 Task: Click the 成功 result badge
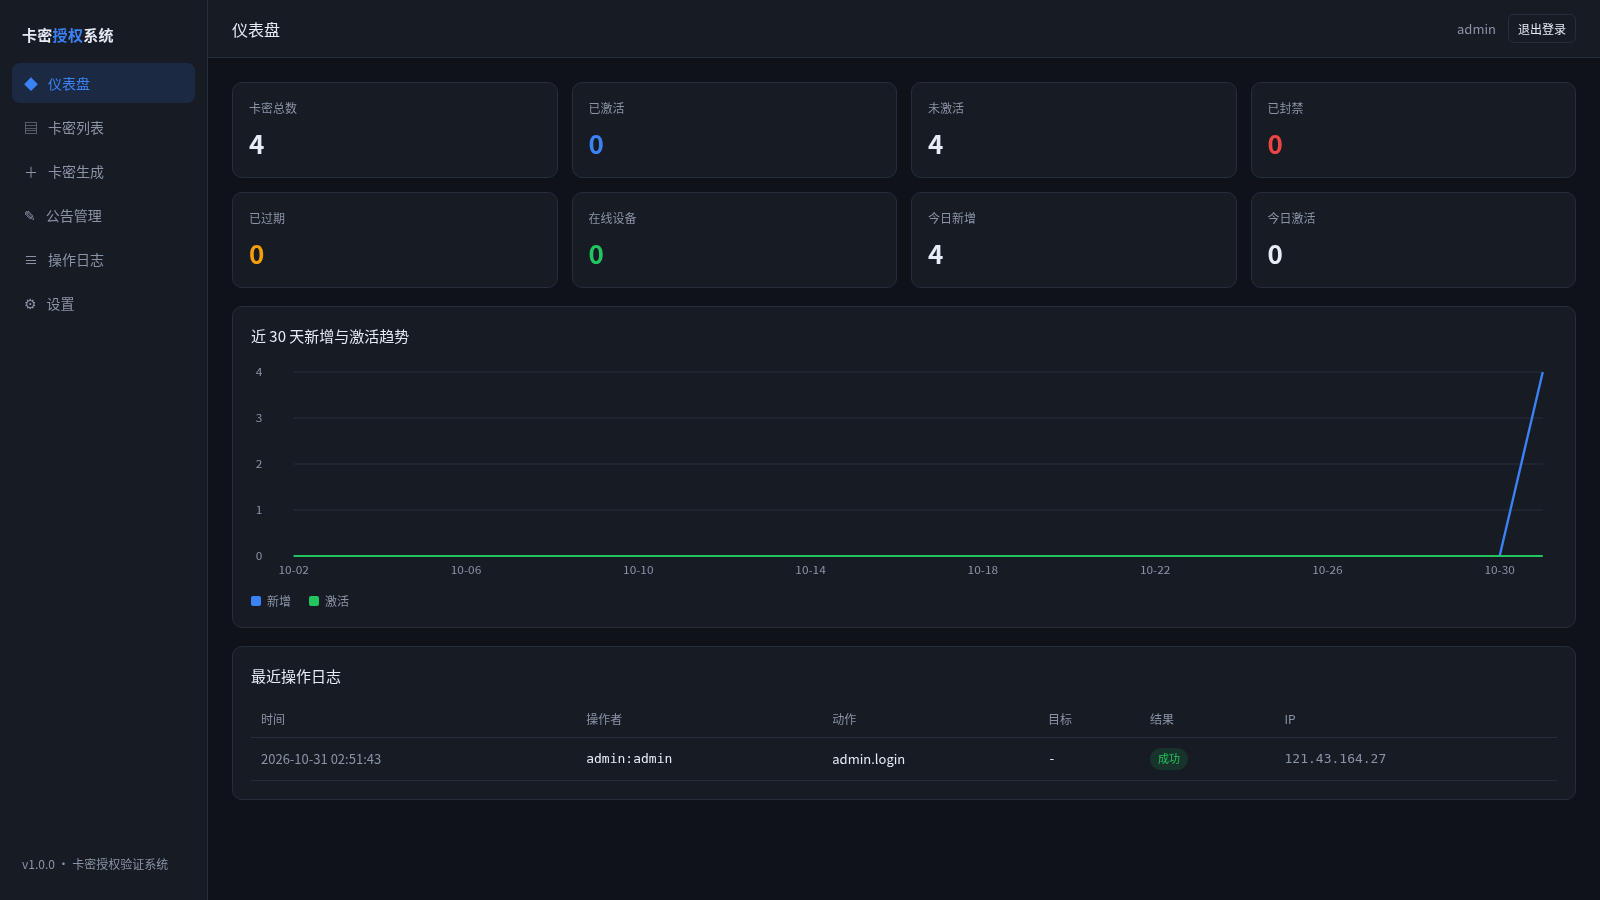pos(1168,759)
